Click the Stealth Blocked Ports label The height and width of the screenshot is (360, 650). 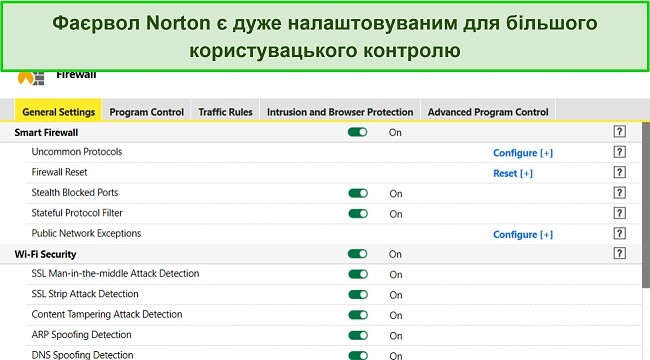click(x=75, y=192)
